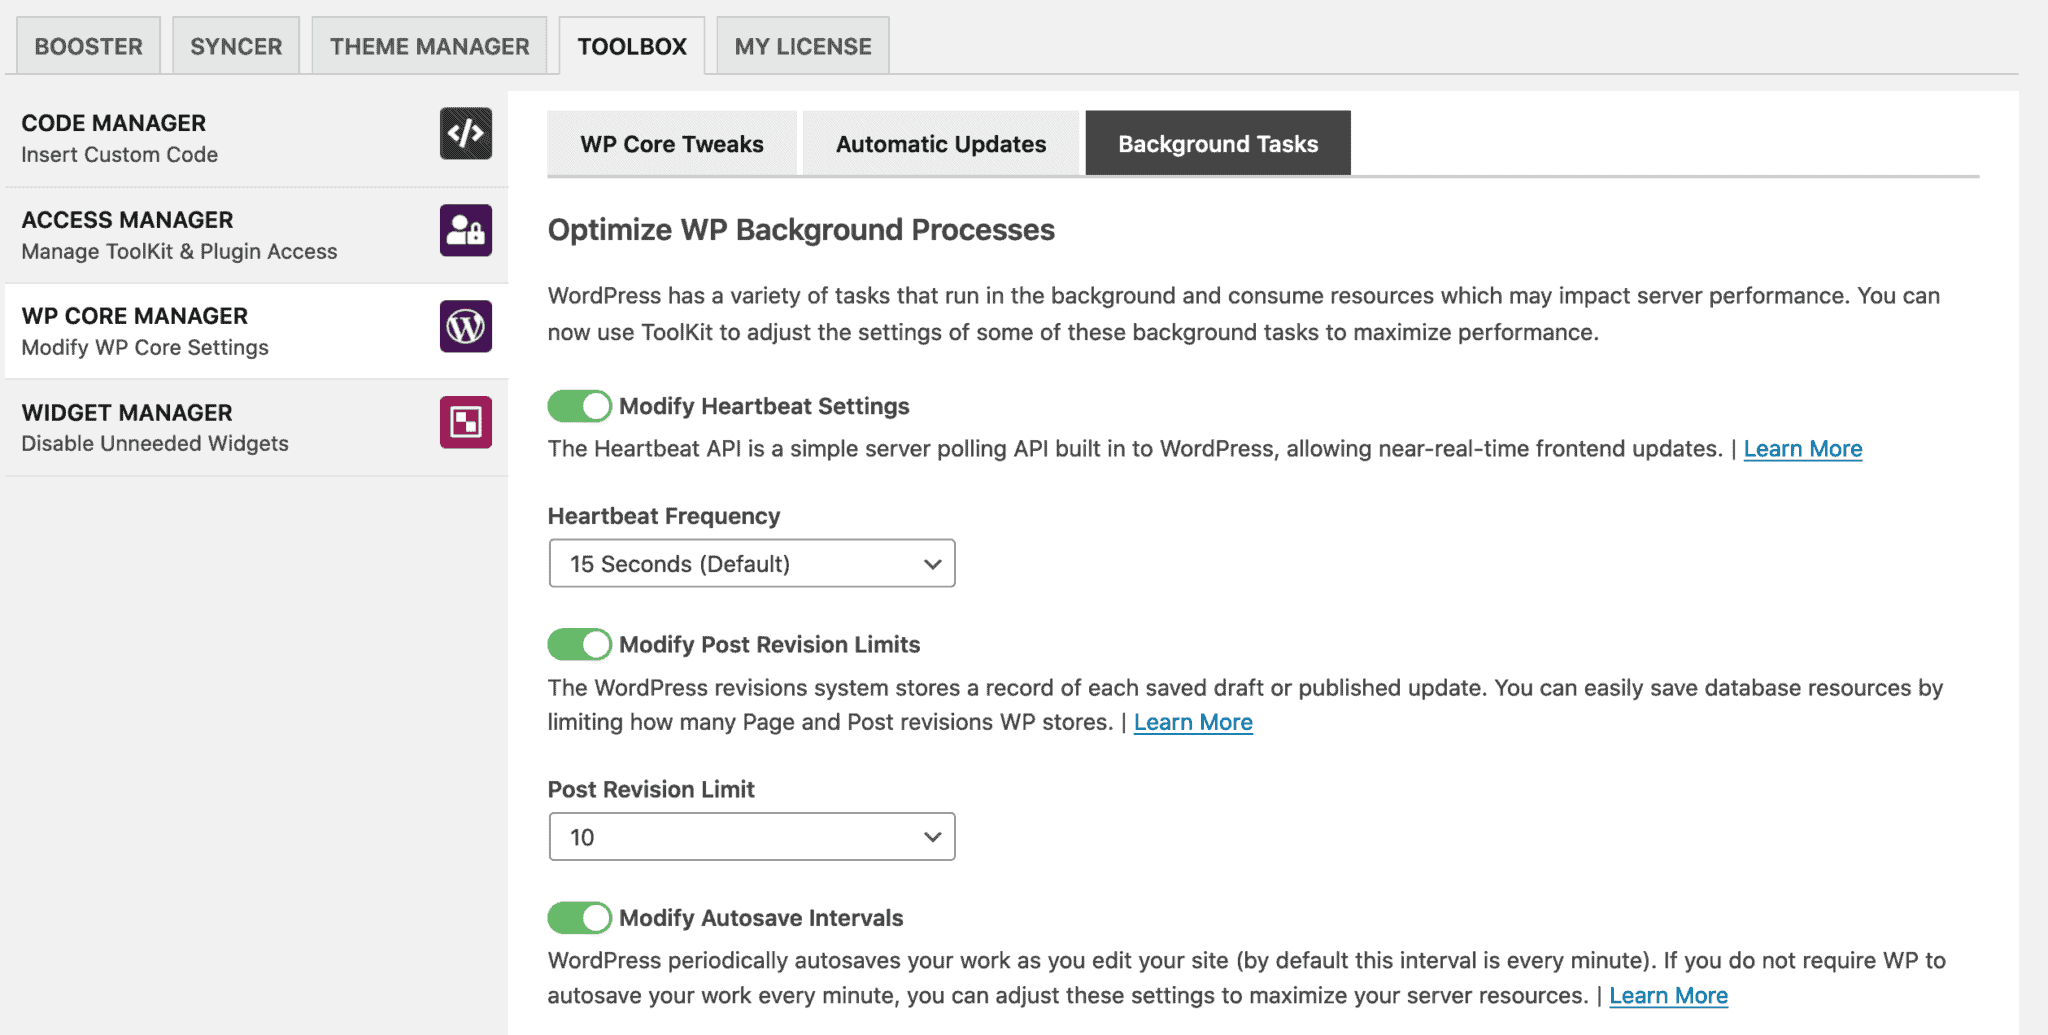Select the Theme Manager tab
Image resolution: width=2048 pixels, height=1035 pixels.
coord(429,46)
